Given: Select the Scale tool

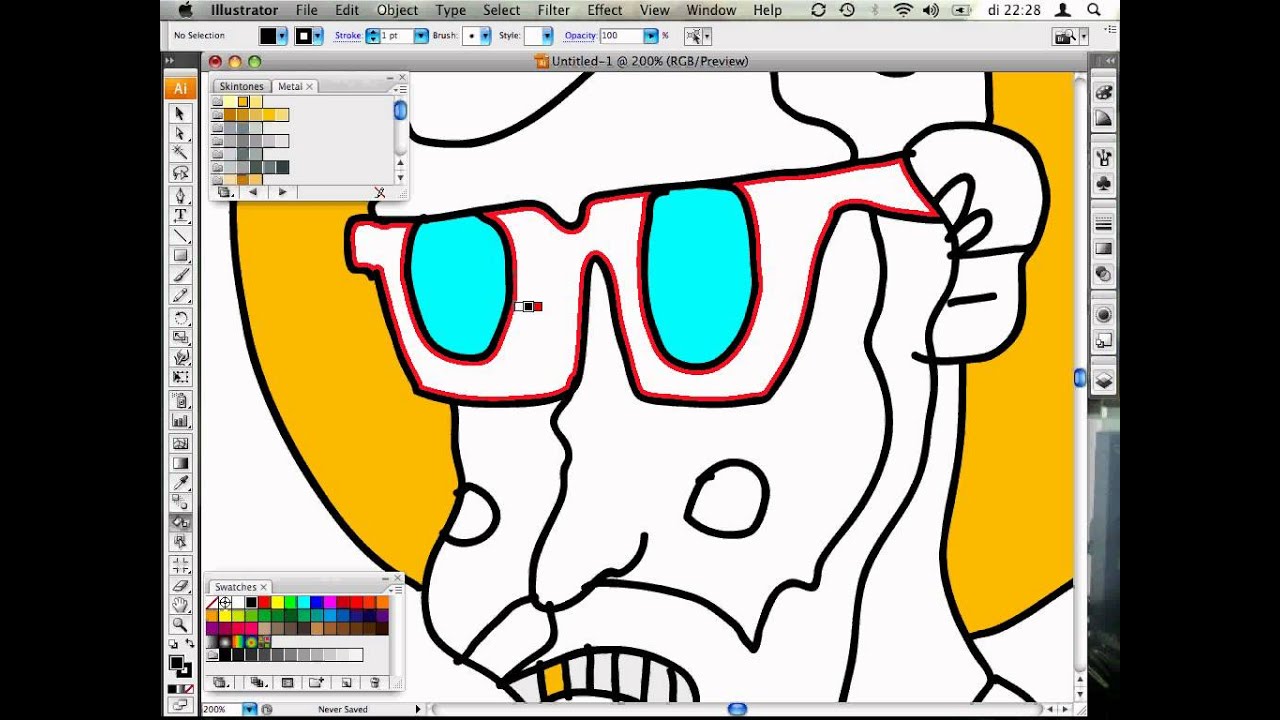Looking at the screenshot, I should pos(181,338).
